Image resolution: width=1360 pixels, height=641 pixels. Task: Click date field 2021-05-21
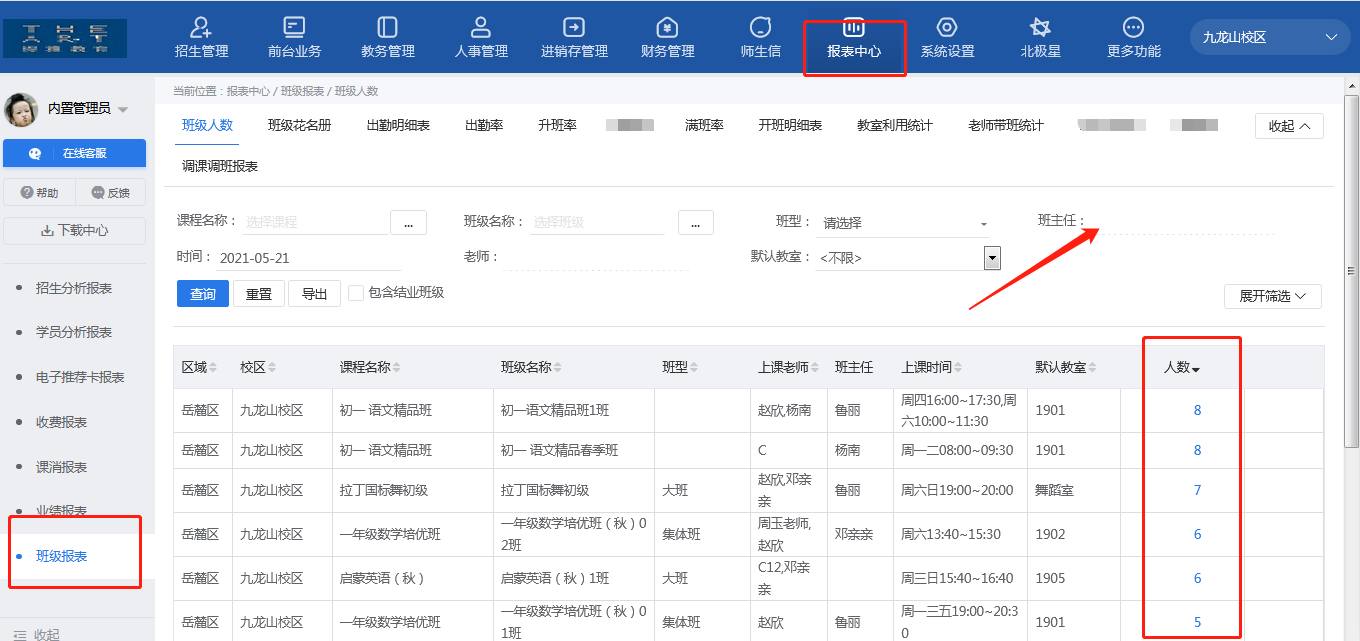tap(309, 258)
